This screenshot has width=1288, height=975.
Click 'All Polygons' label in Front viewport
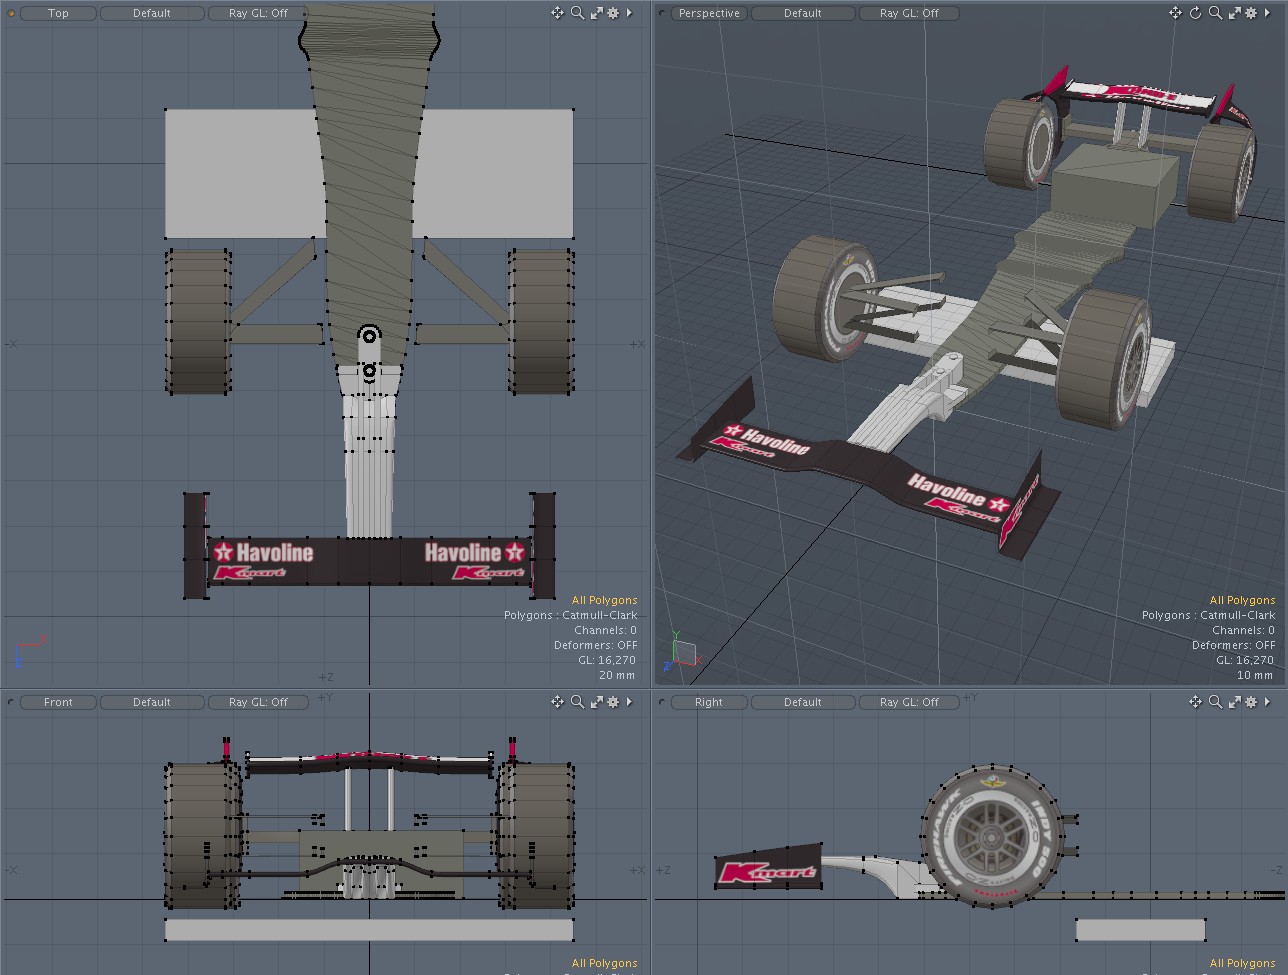(604, 963)
